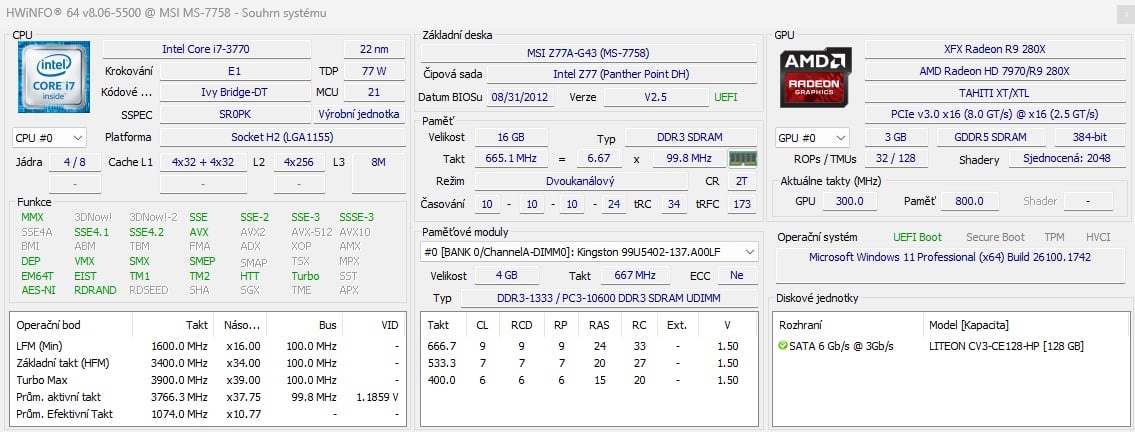Click the Secure Boot indicator

click(995, 237)
